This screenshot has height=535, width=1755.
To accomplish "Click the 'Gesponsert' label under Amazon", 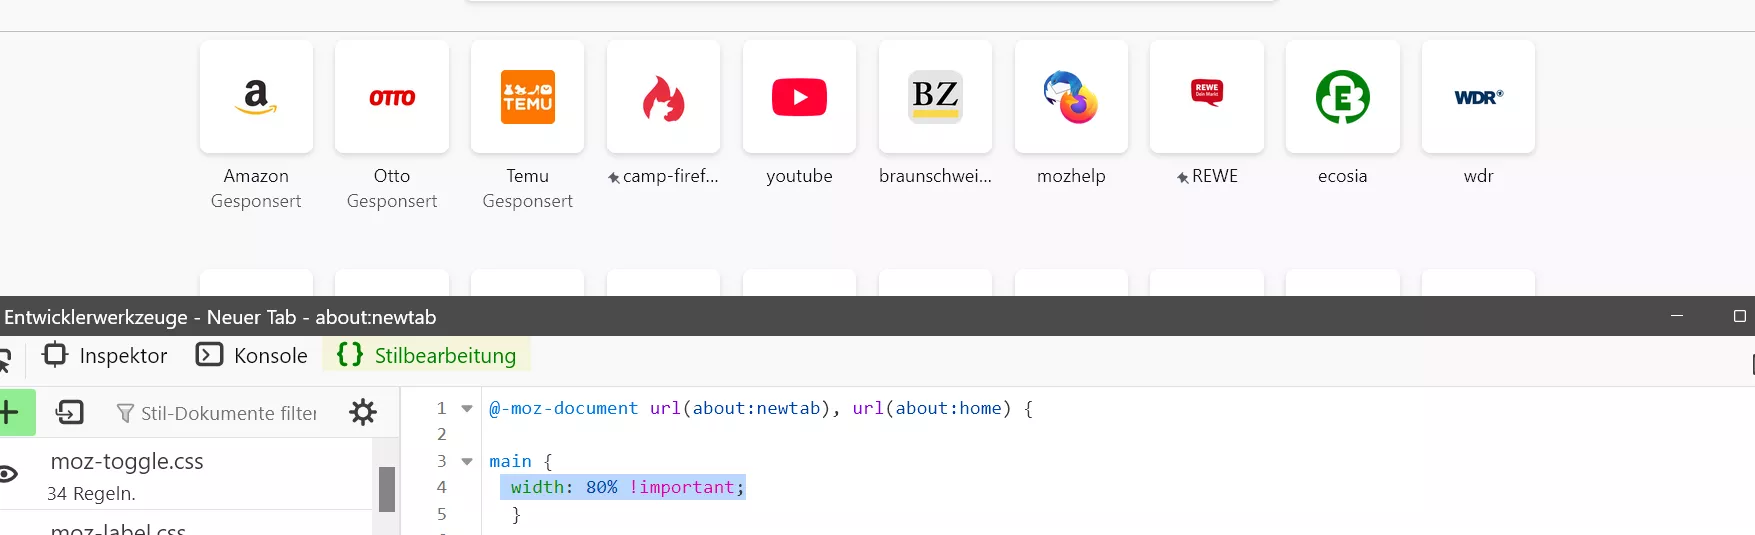I will [256, 201].
